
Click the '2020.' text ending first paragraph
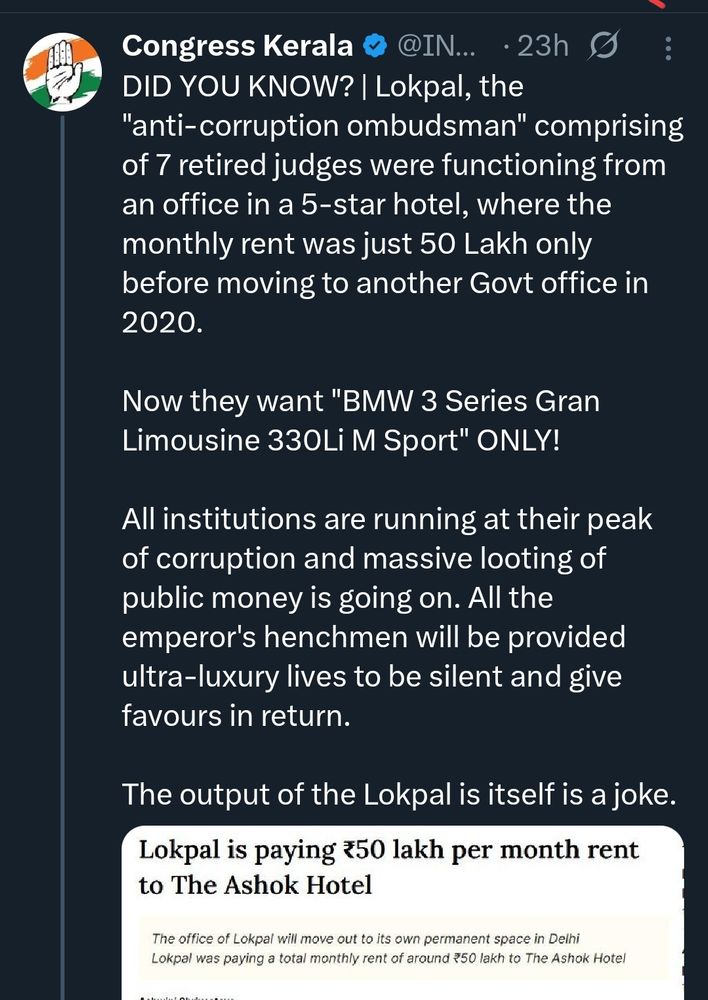pos(161,322)
